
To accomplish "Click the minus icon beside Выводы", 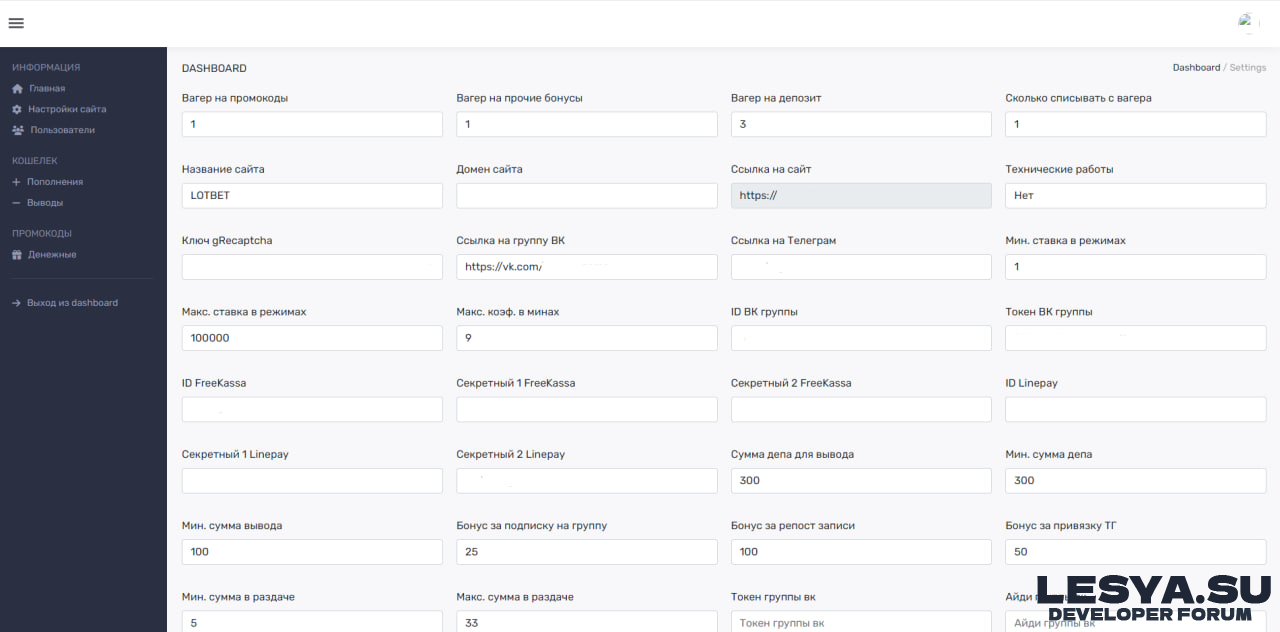I will 16,203.
